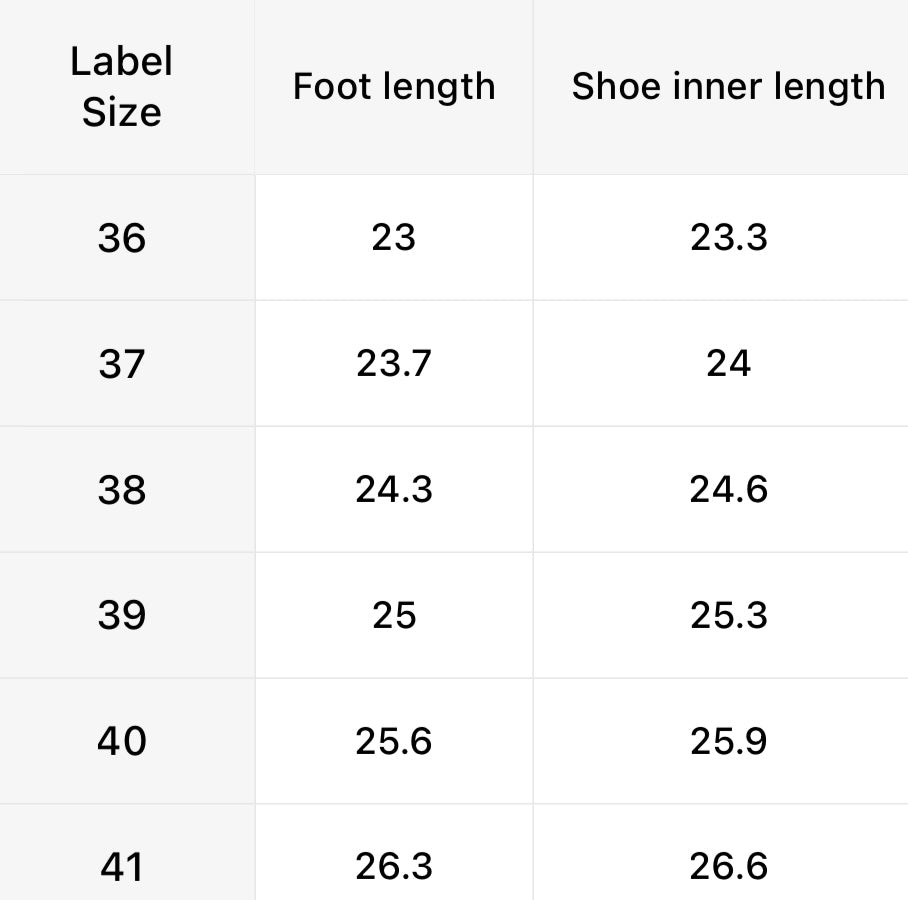Screen dimensions: 908x900
Task: Click shoe inner length value 24.6
Action: [x=728, y=490]
